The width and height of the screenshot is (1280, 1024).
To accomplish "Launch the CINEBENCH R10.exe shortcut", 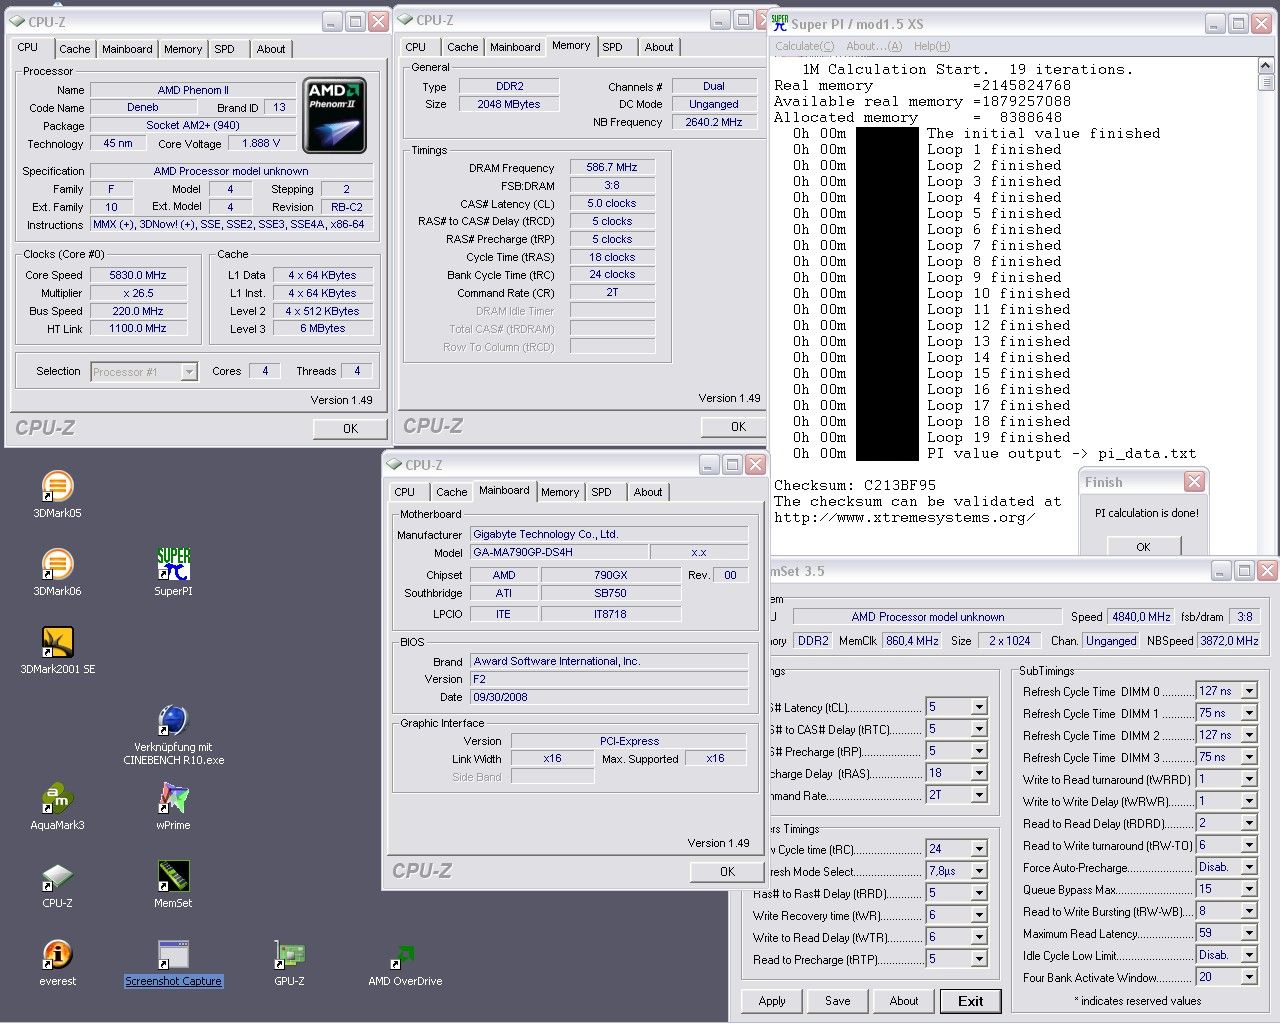I will click(173, 735).
